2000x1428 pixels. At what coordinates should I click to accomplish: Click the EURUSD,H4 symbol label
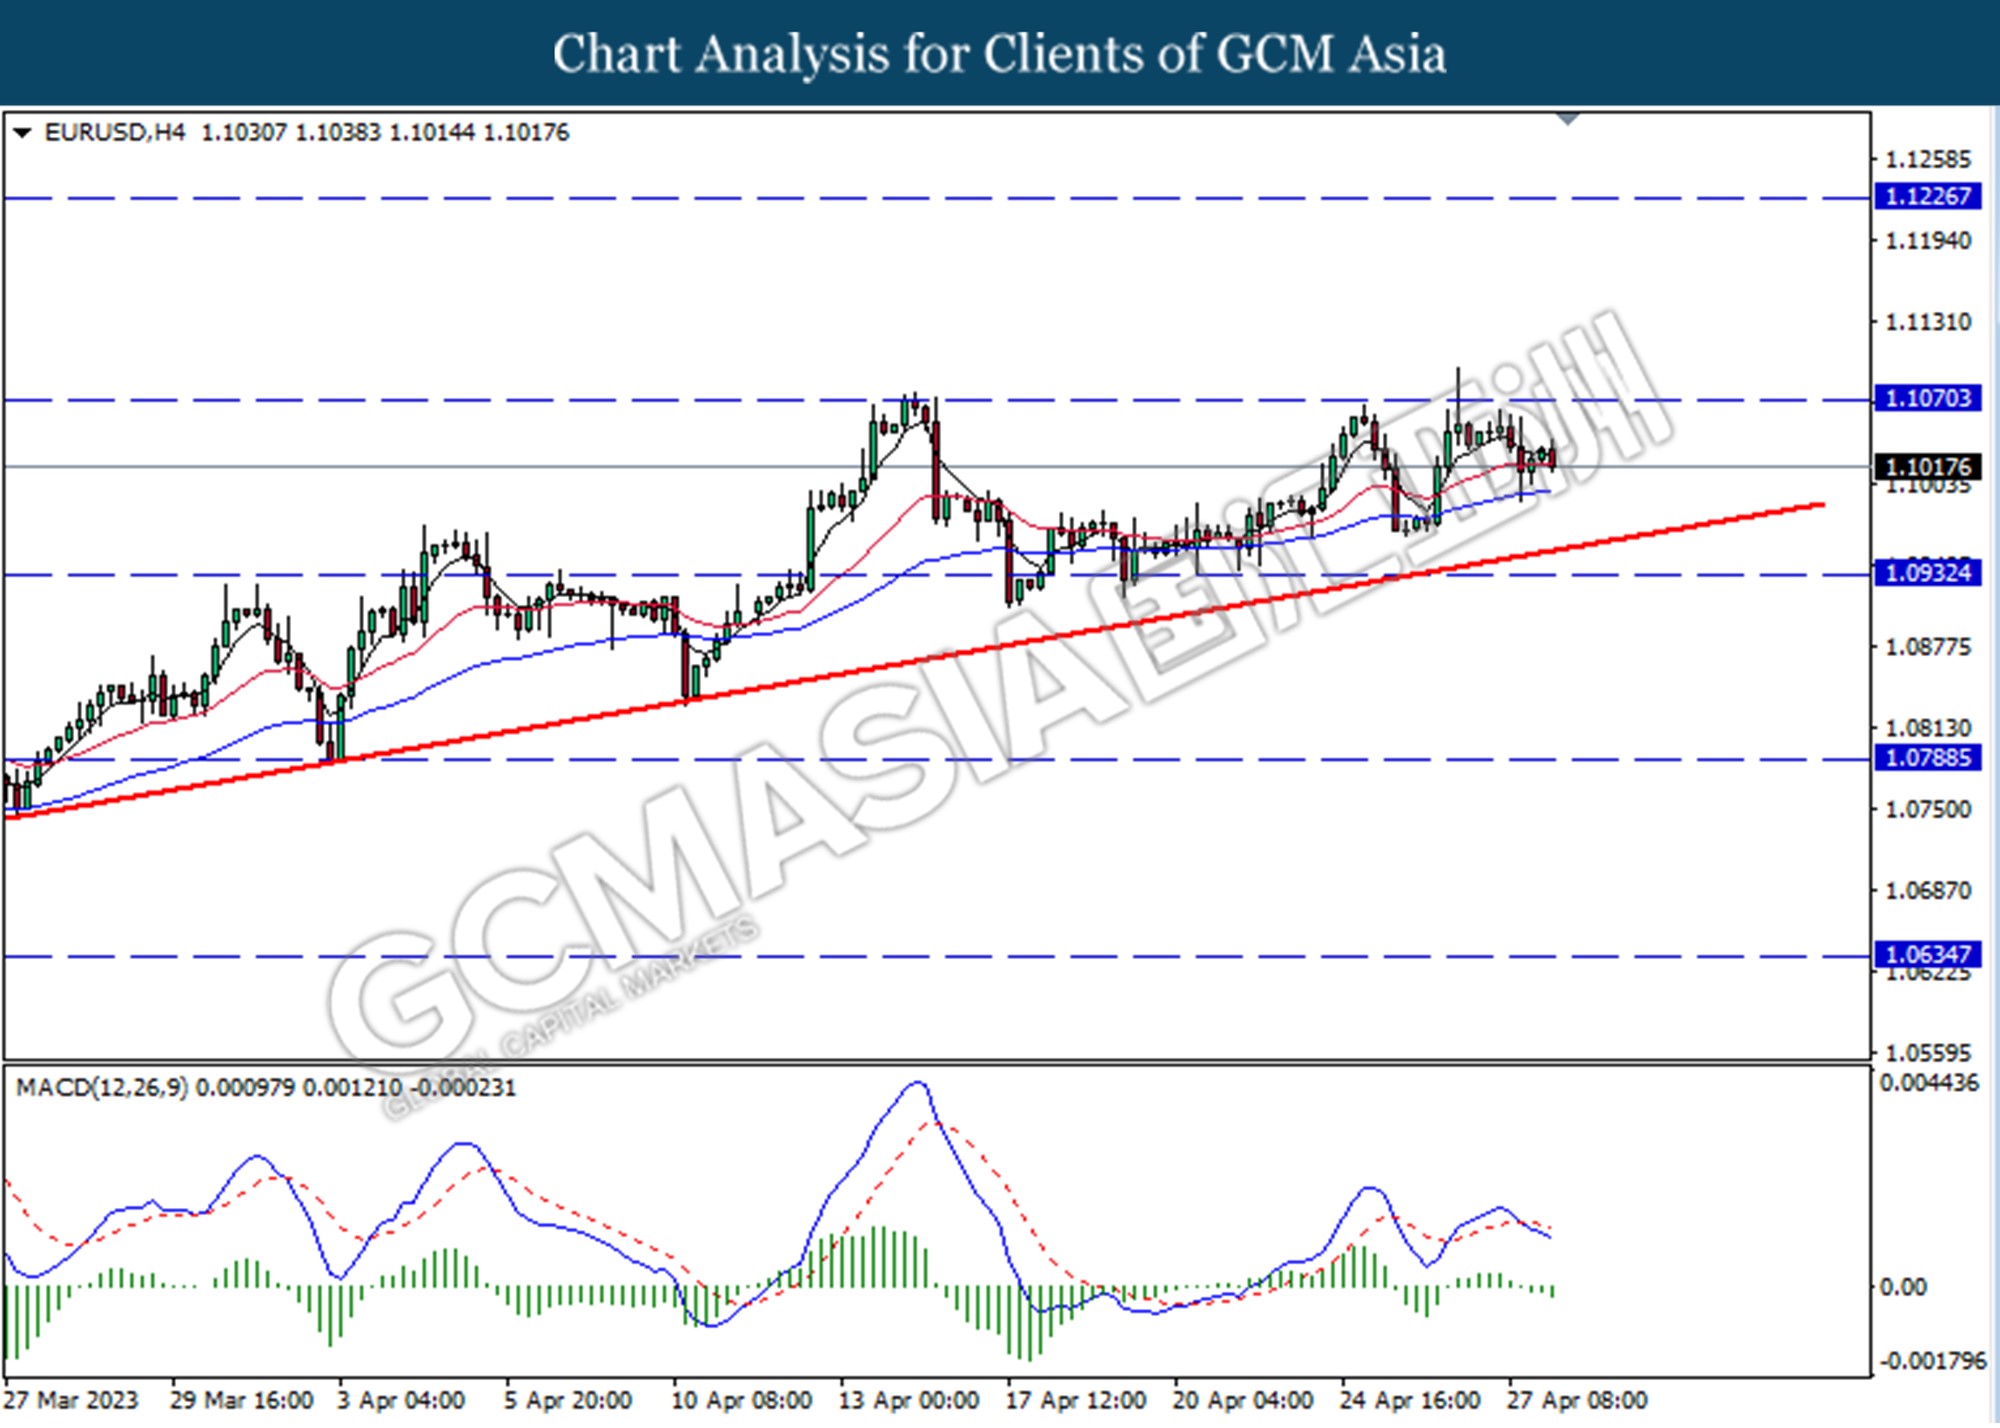[115, 132]
